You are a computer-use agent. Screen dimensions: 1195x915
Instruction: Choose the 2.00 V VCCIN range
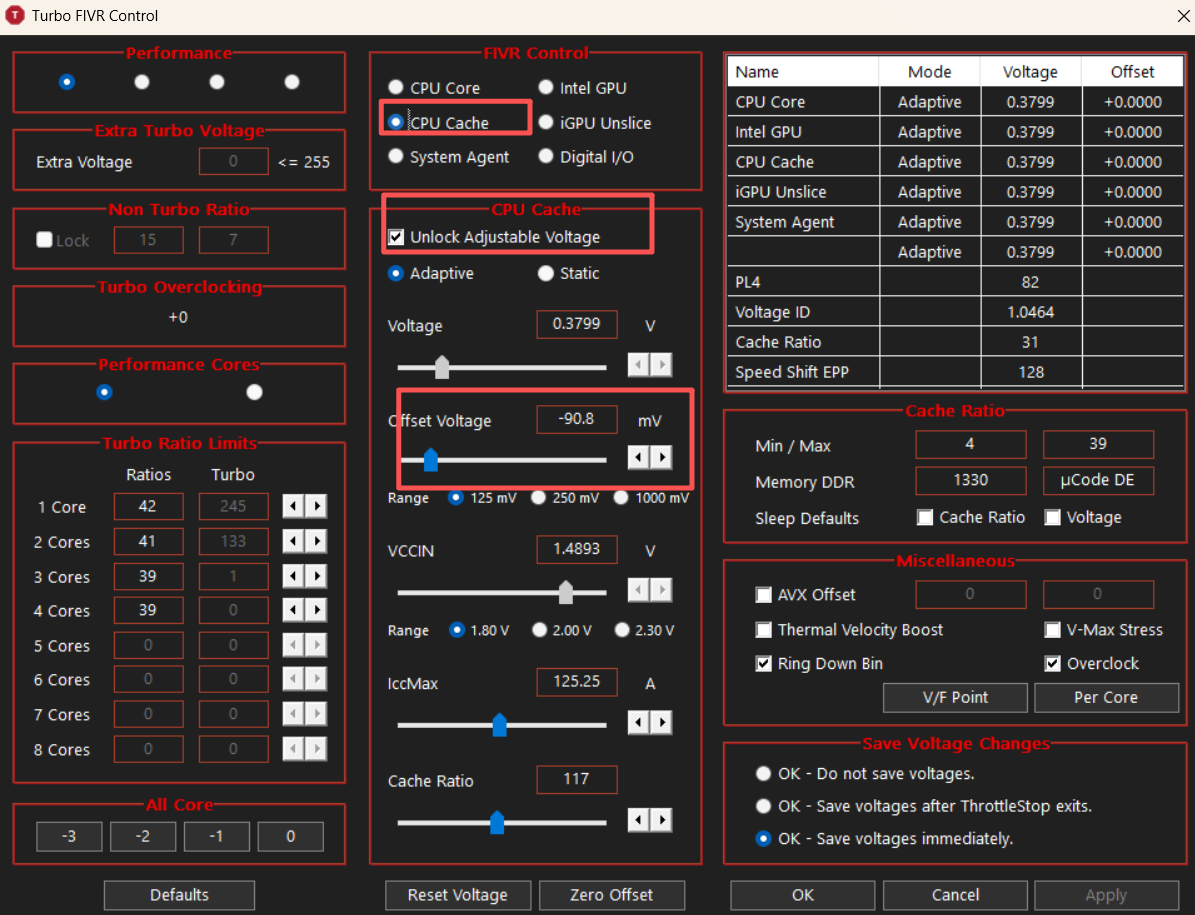[540, 630]
